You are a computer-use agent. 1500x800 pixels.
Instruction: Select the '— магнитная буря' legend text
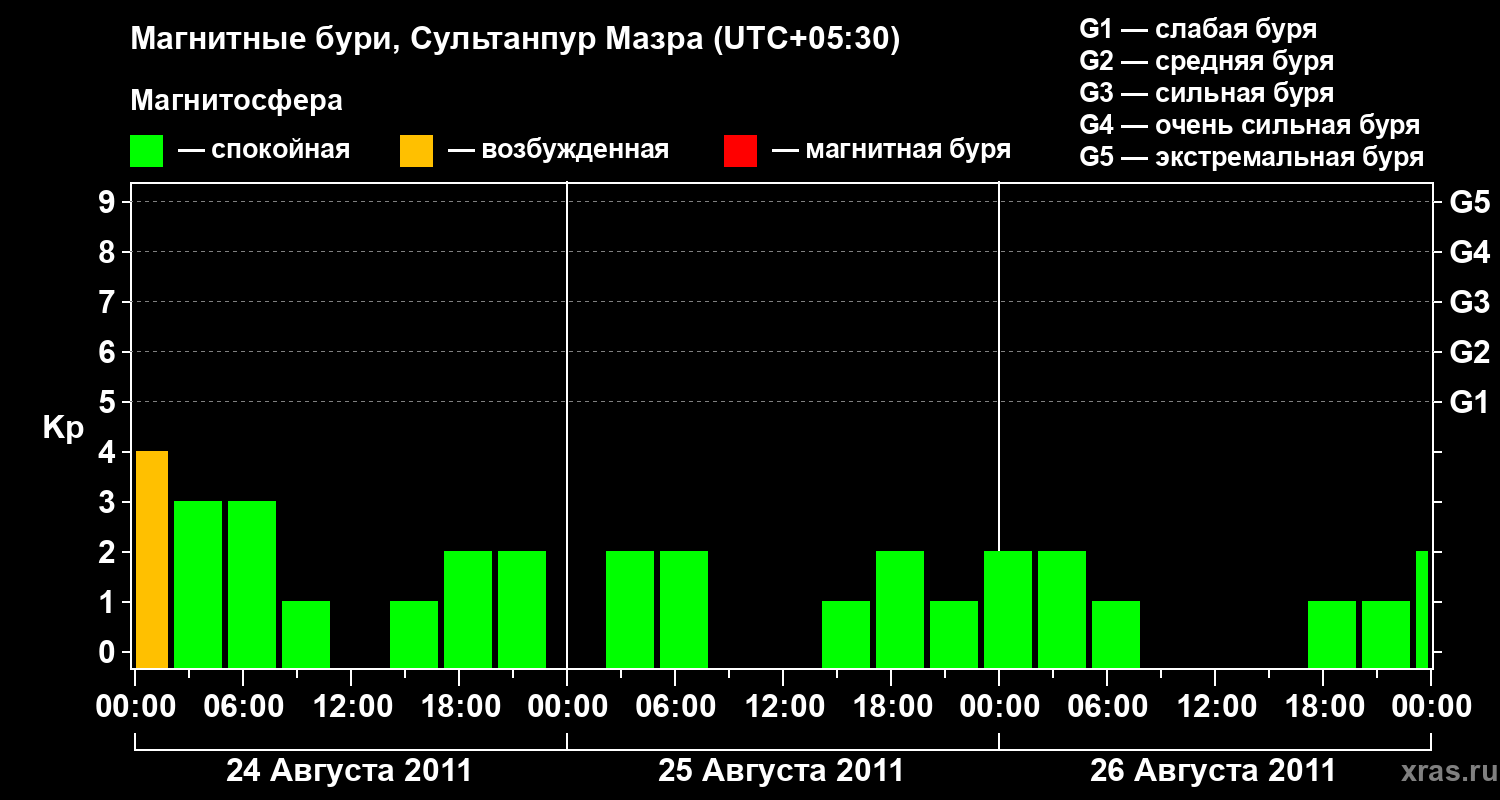coord(892,150)
